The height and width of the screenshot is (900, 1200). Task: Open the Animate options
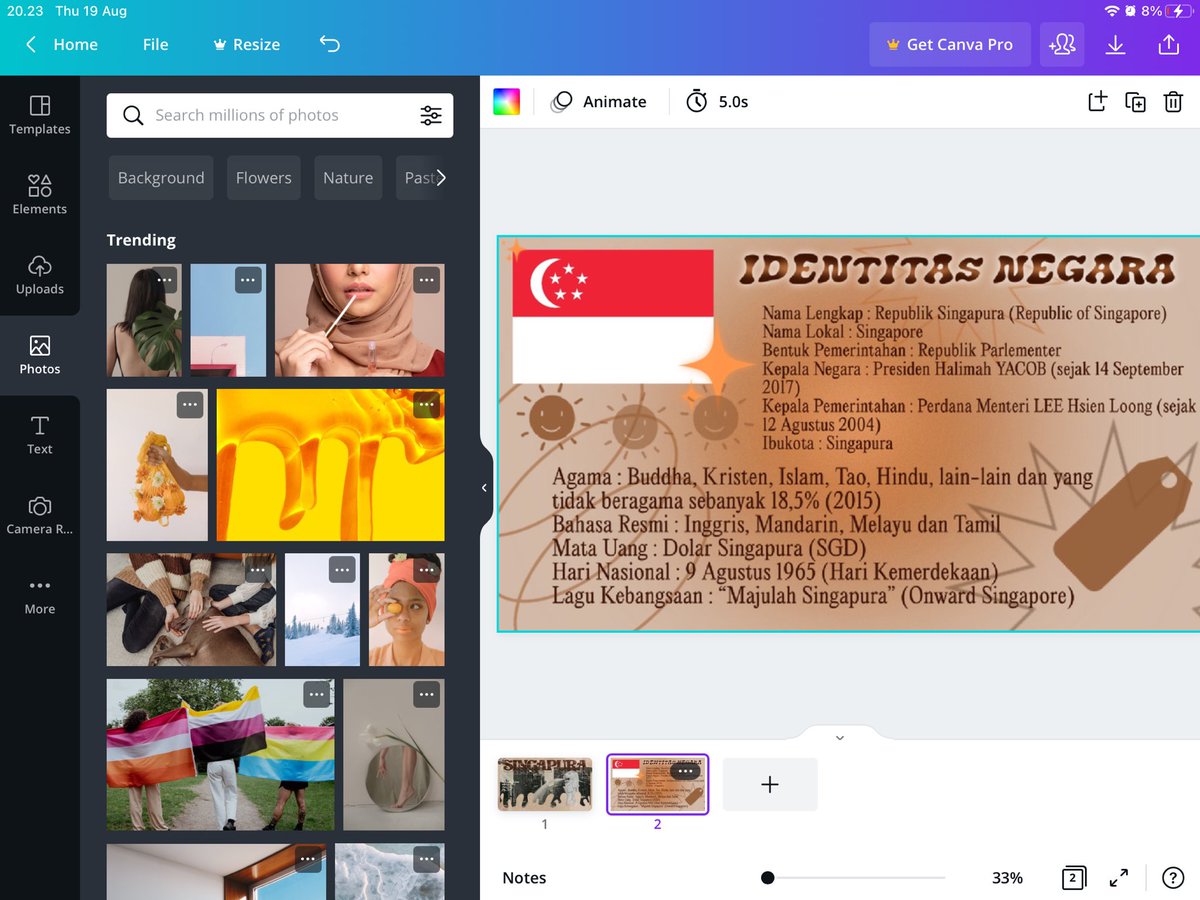click(x=600, y=101)
